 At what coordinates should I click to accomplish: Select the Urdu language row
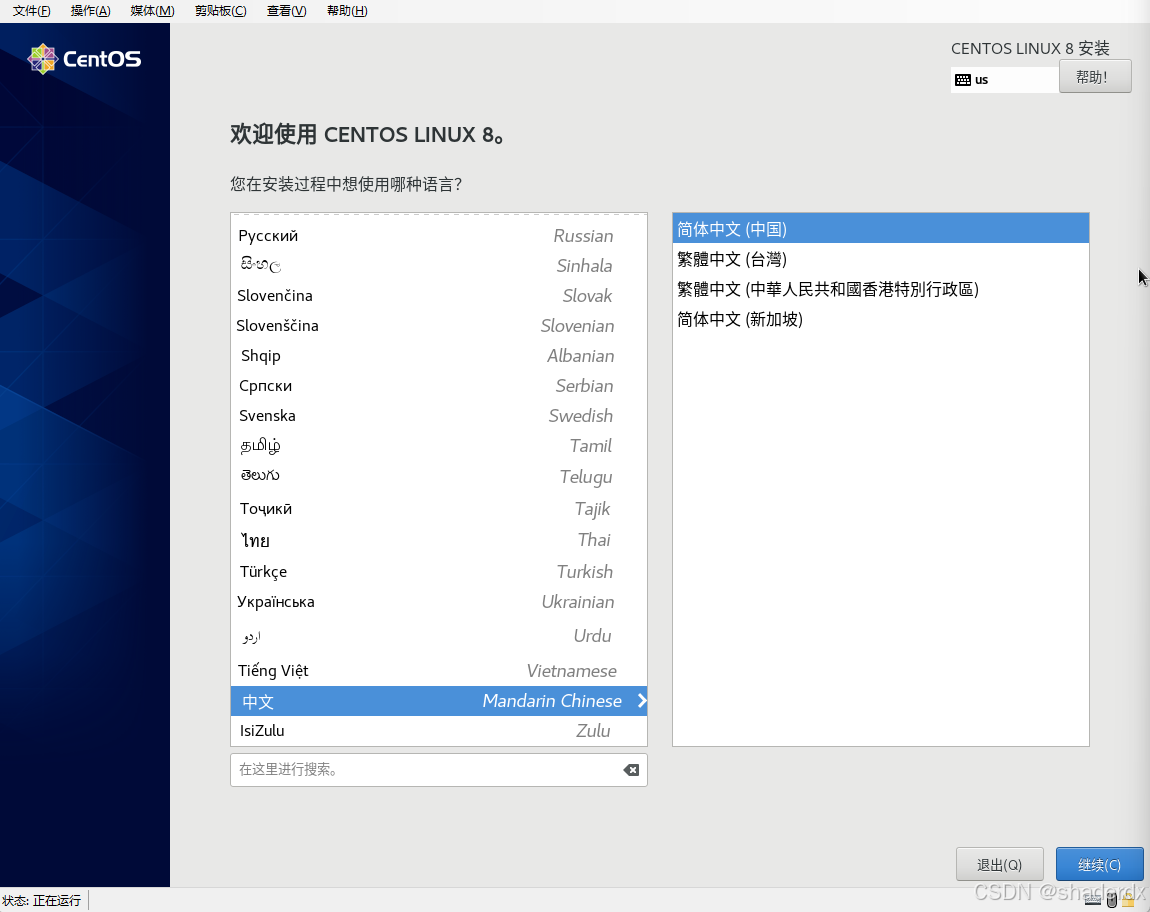pos(439,635)
